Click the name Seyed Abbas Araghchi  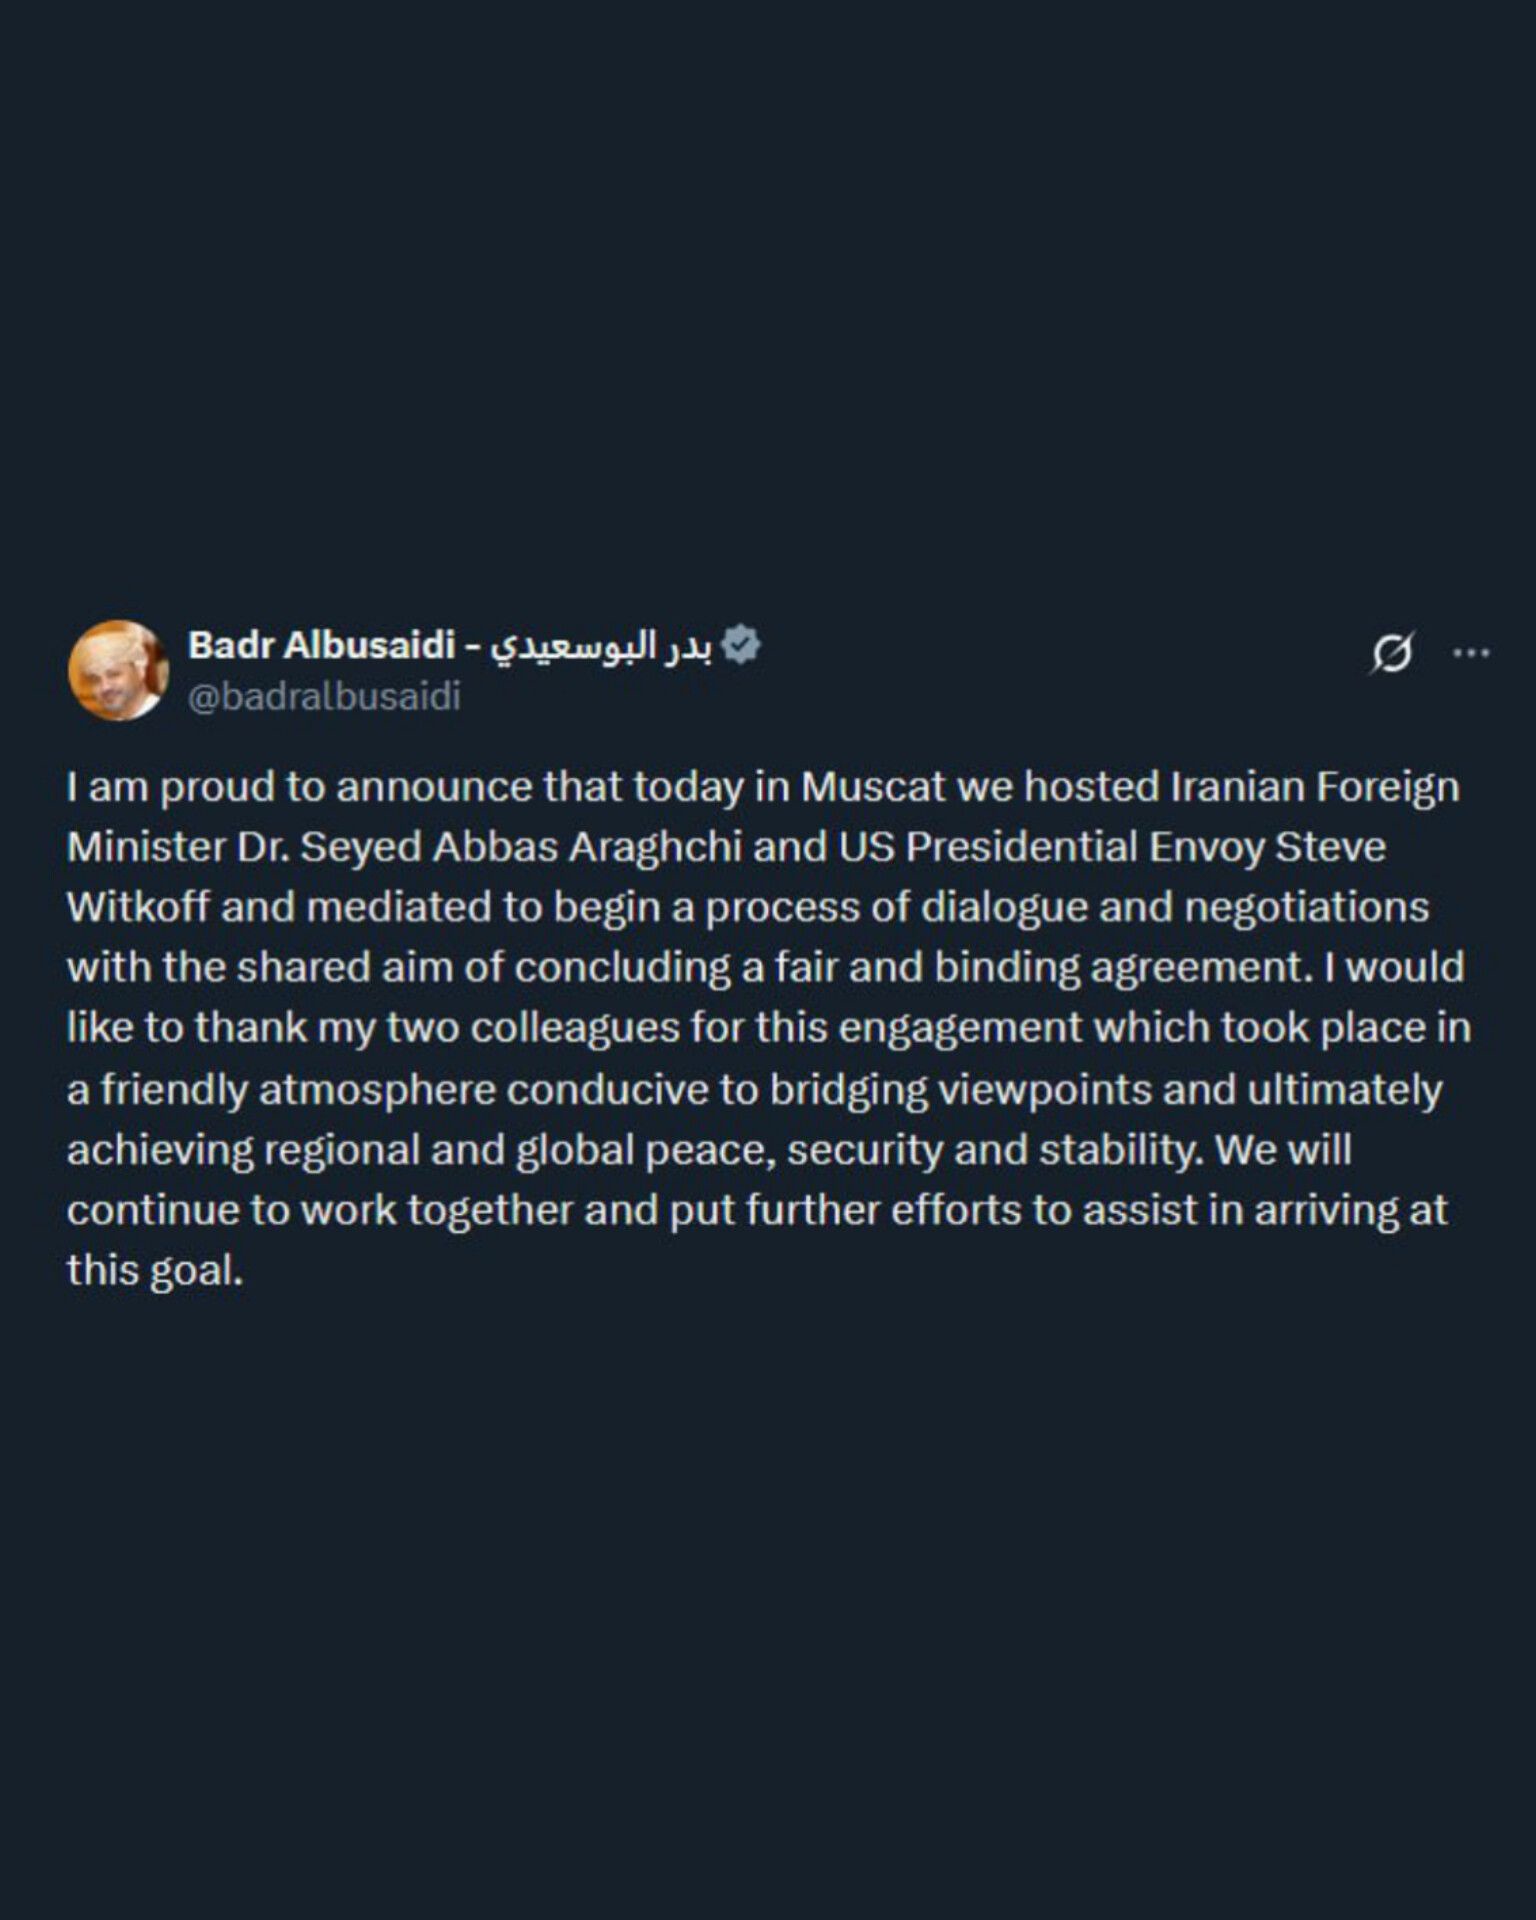(521, 847)
